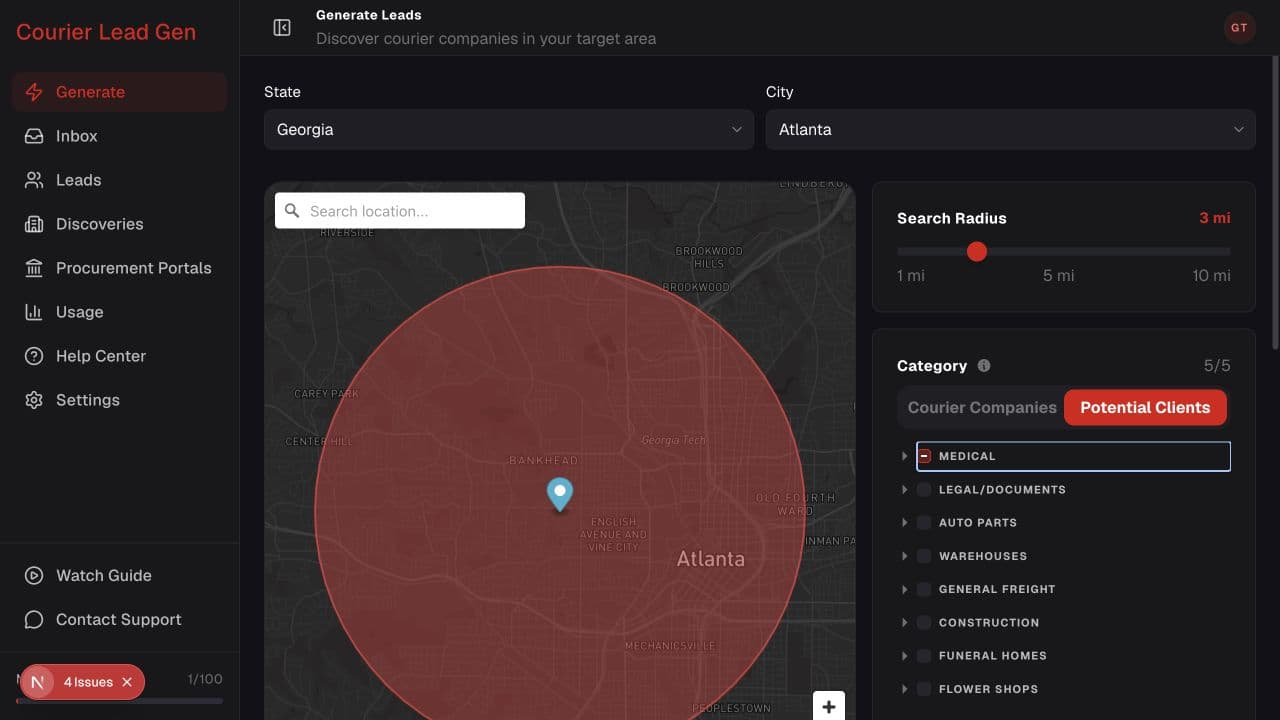Expand the General Freight category arrow
Image resolution: width=1280 pixels, height=720 pixels.
click(904, 589)
